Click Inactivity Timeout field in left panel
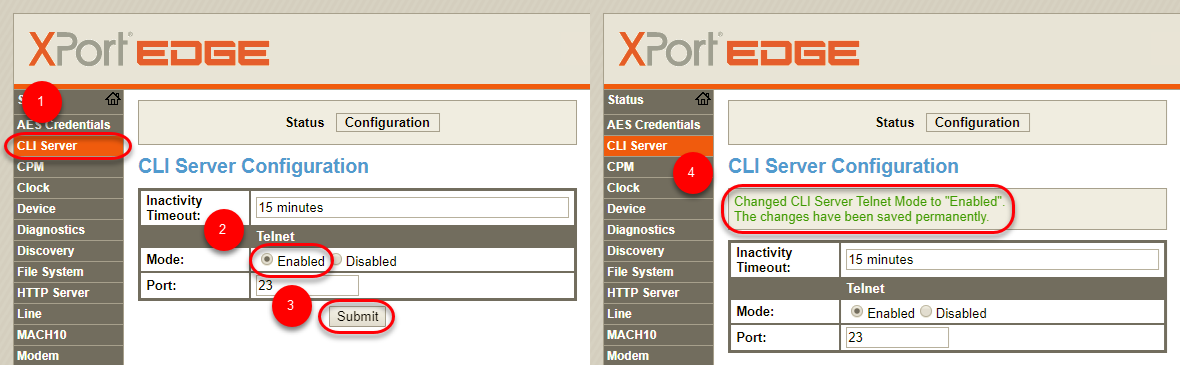 click(x=412, y=208)
